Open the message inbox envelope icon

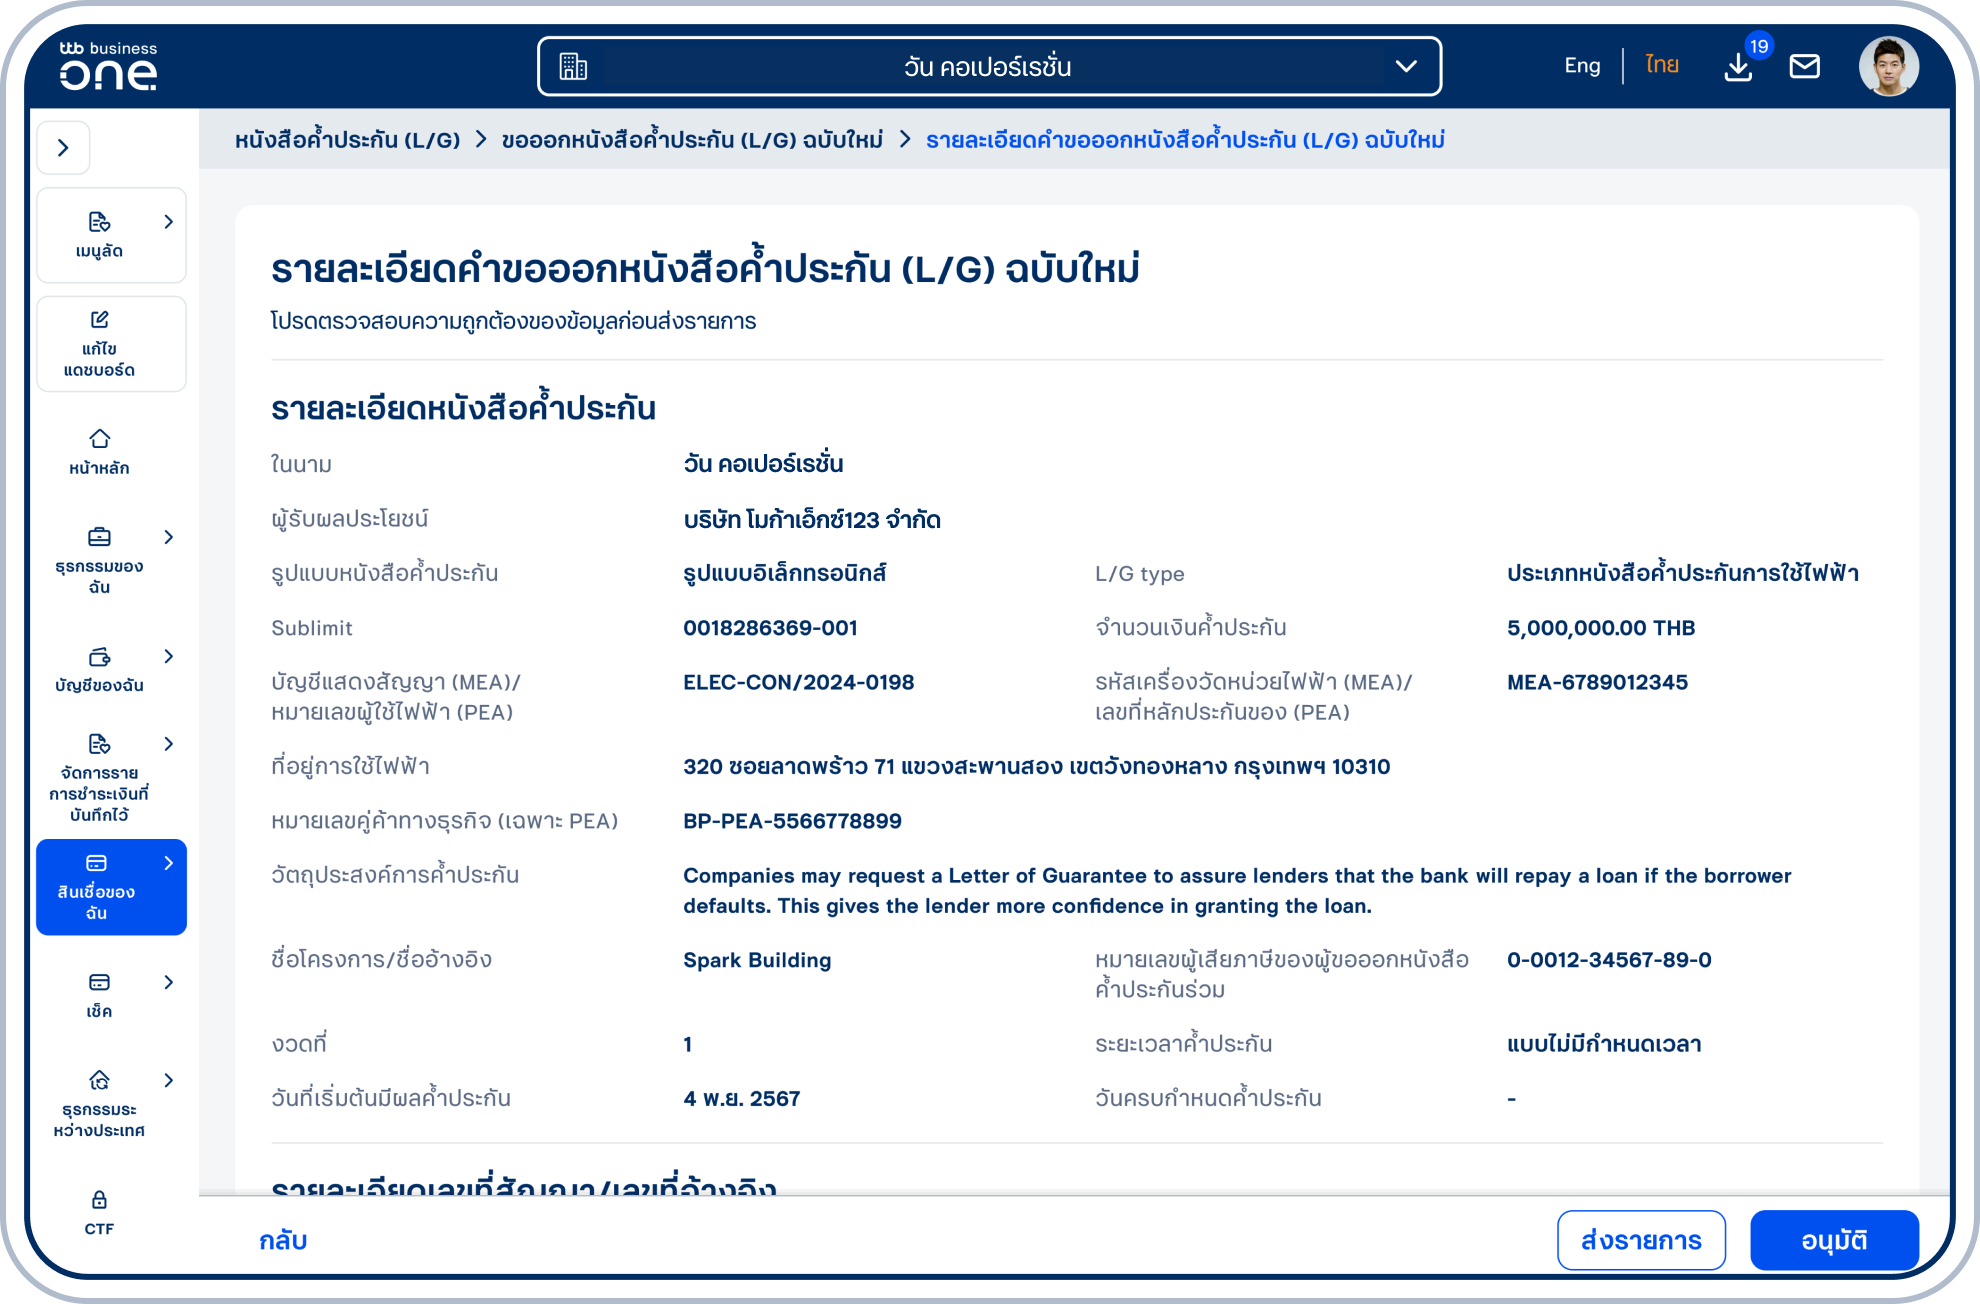coord(1806,66)
